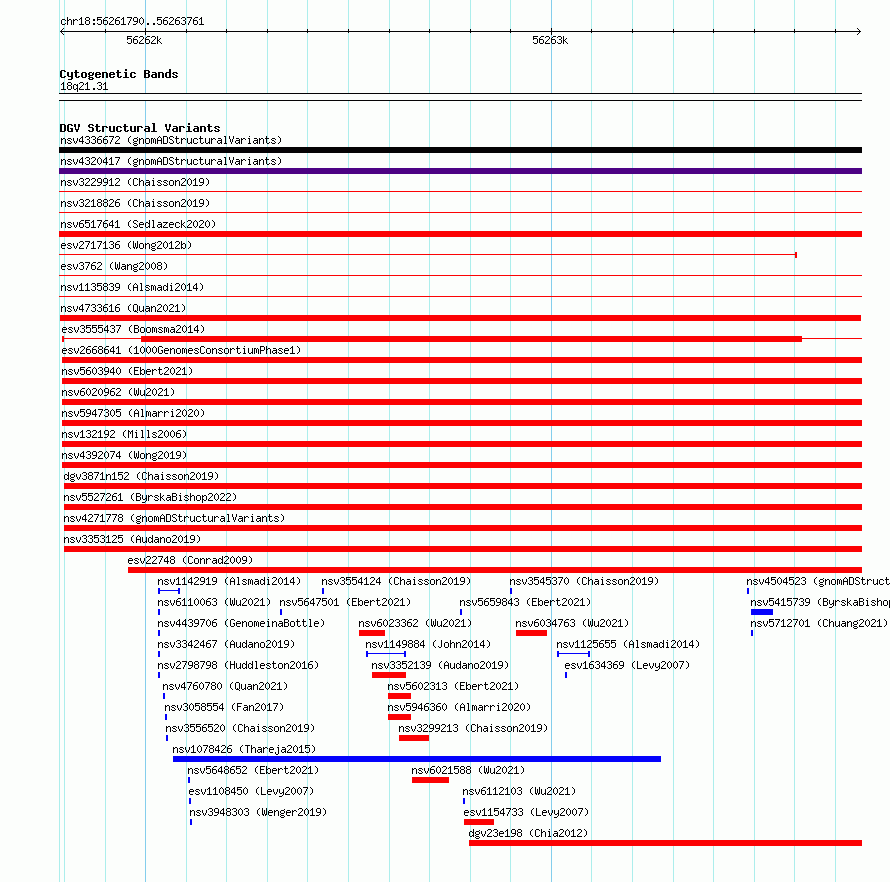Click the nsv4336672 gnomADStructuralVariants label
Screen dimensions: 890x882
coord(171,140)
